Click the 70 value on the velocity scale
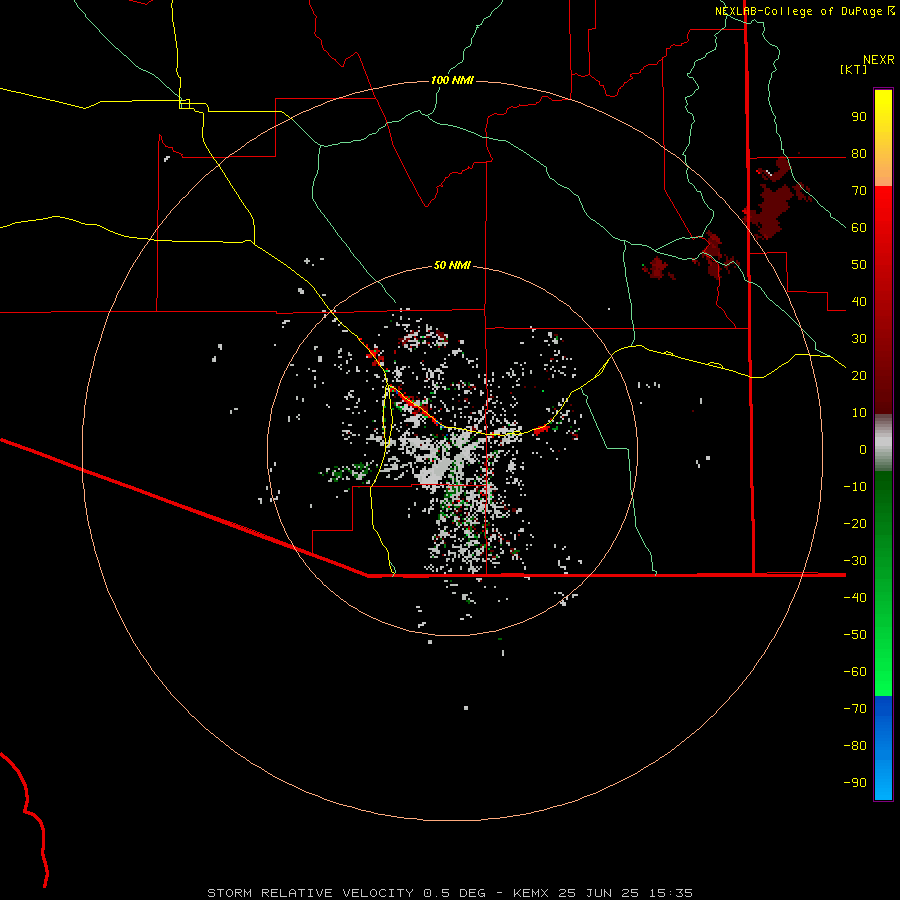900x900 pixels. coord(859,191)
